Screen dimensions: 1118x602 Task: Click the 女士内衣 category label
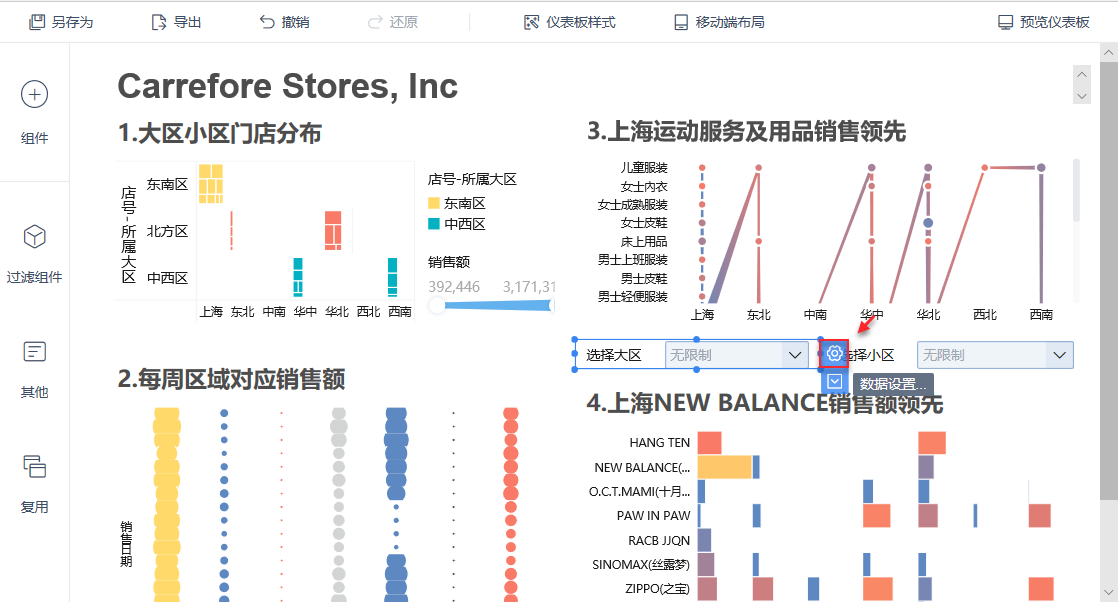643,186
